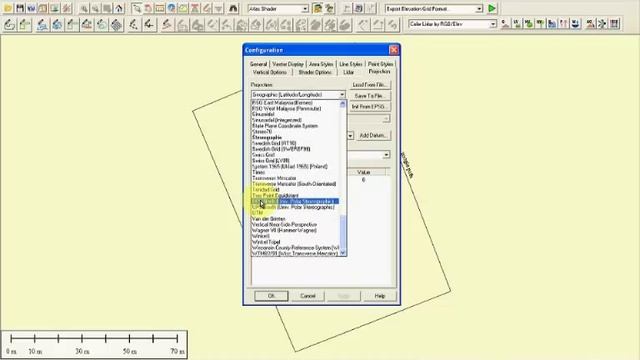
Task: Click the projection list scroll-down arrow
Action: tap(343, 253)
